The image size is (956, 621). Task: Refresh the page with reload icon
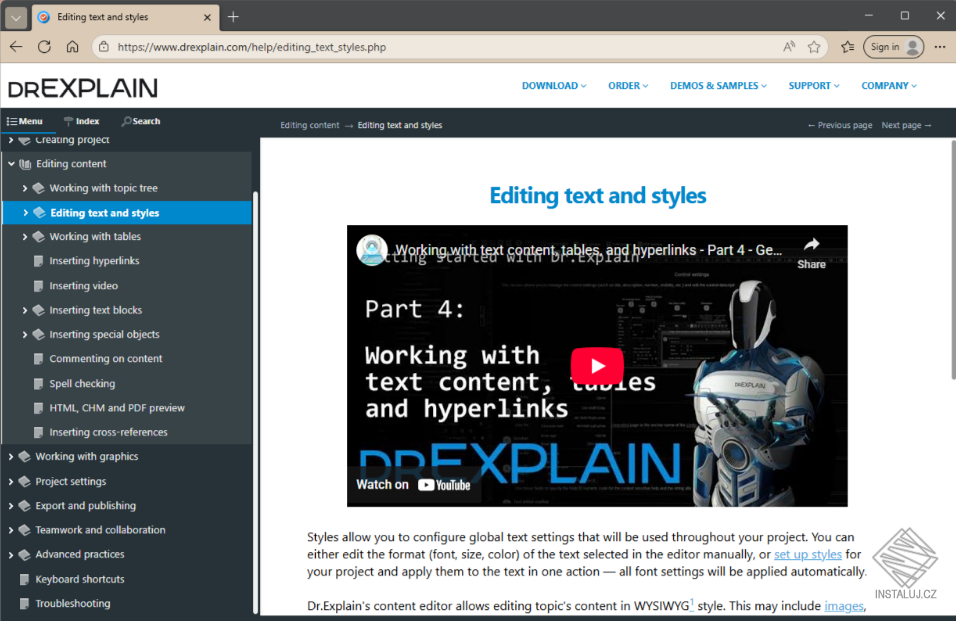[44, 47]
